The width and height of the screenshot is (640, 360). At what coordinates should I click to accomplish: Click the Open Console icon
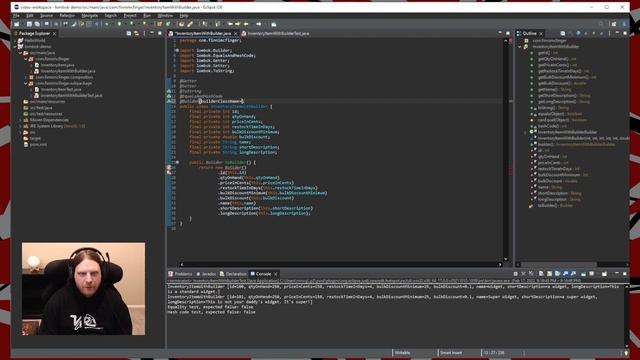point(604,274)
